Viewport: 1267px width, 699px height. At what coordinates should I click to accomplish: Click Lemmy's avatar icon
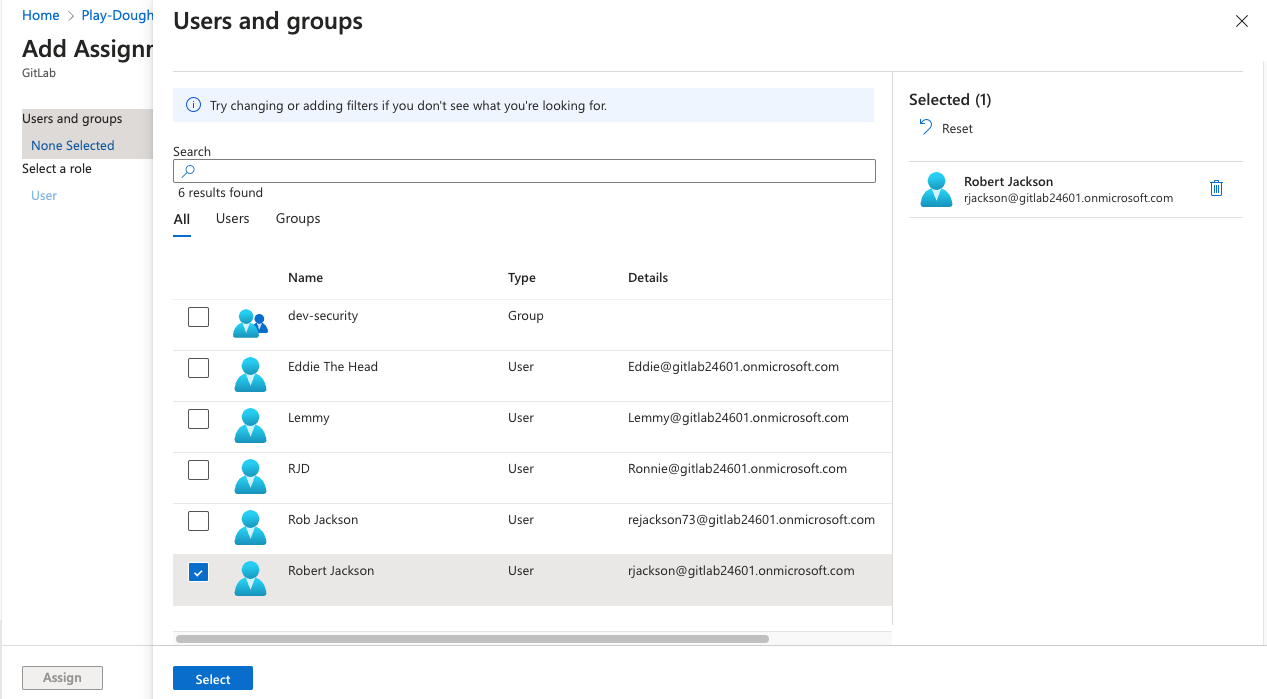pos(249,425)
